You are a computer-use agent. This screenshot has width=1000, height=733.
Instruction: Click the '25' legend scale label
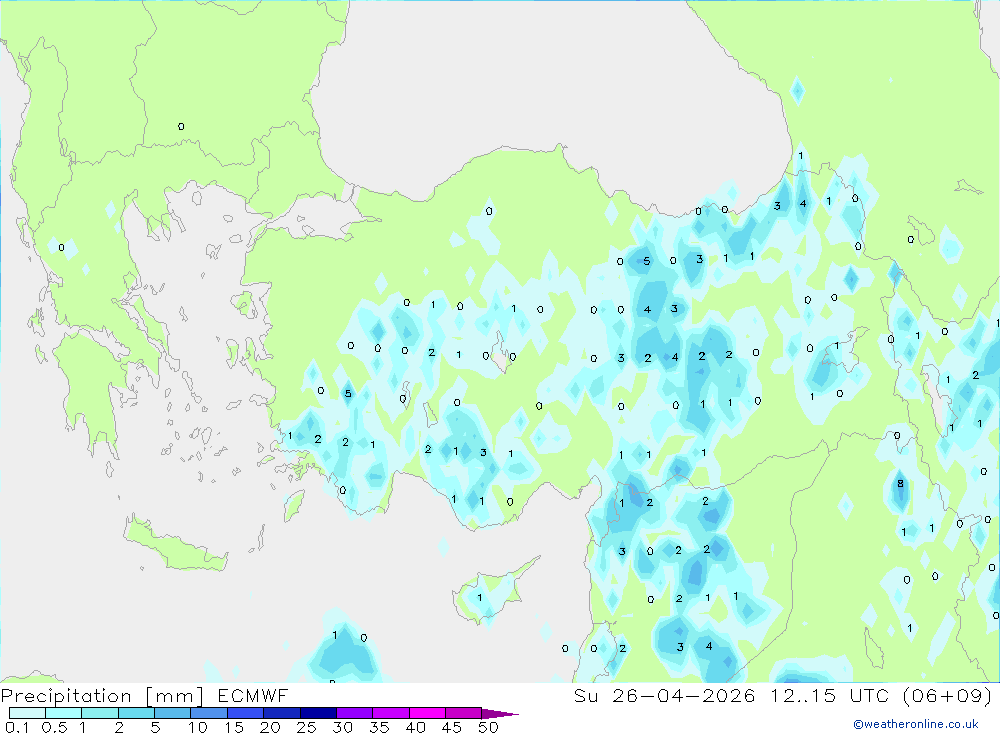click(306, 727)
